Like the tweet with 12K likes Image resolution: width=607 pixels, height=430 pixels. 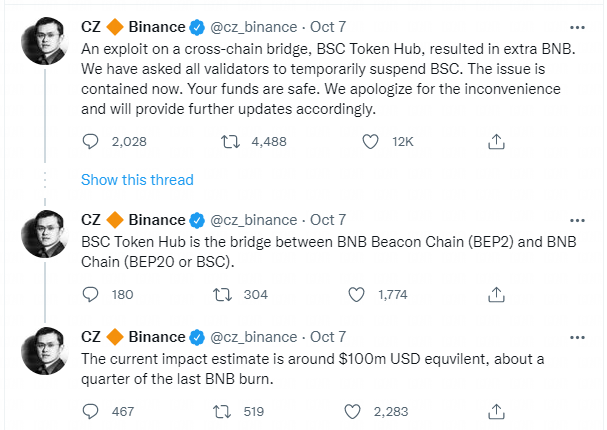click(x=369, y=142)
